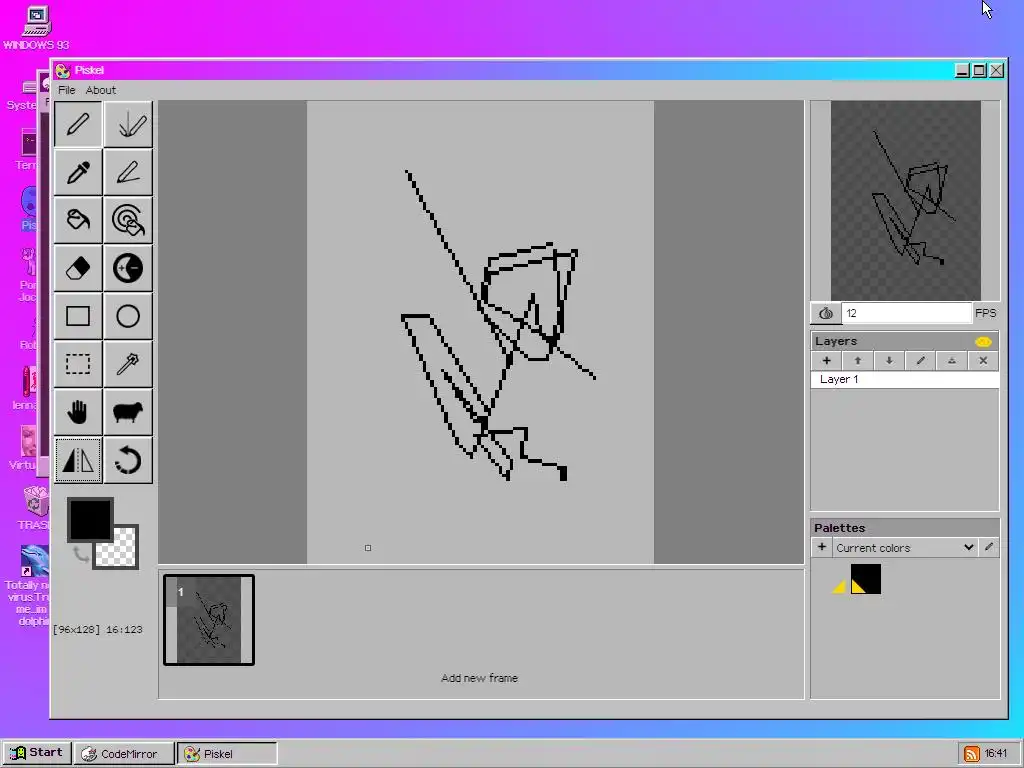
Task: Select black color in the palette
Action: [865, 579]
